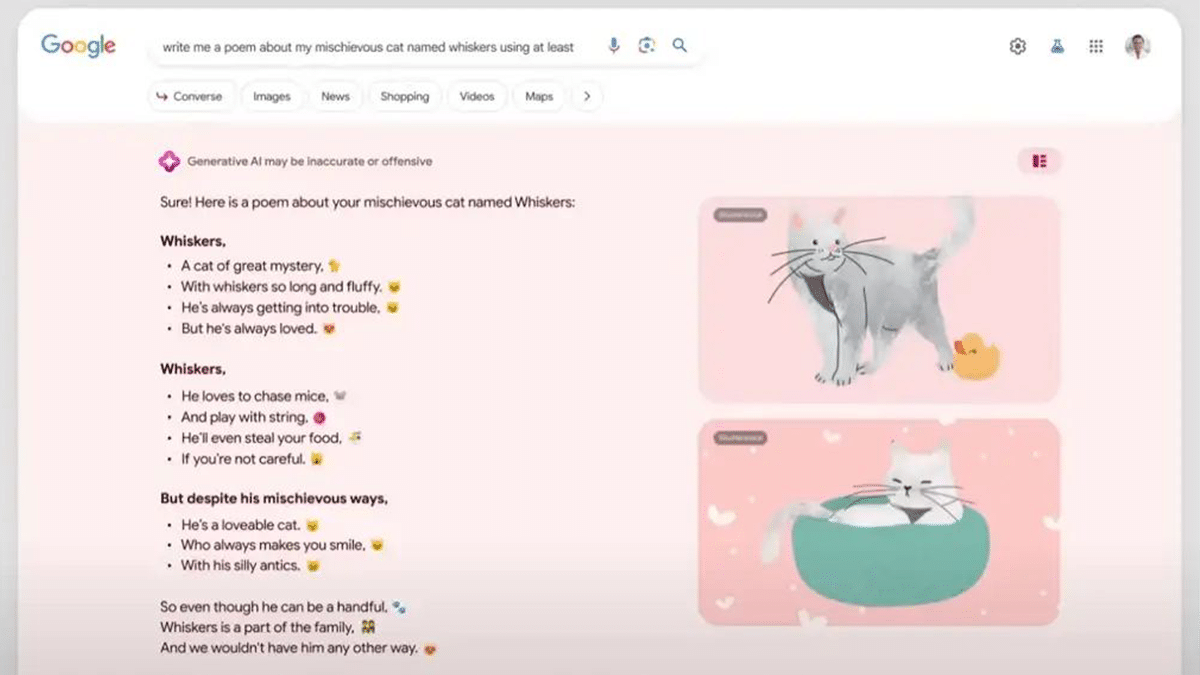Open Search Labs flask icon
Screen dimensions: 1200x675
[1057, 46]
